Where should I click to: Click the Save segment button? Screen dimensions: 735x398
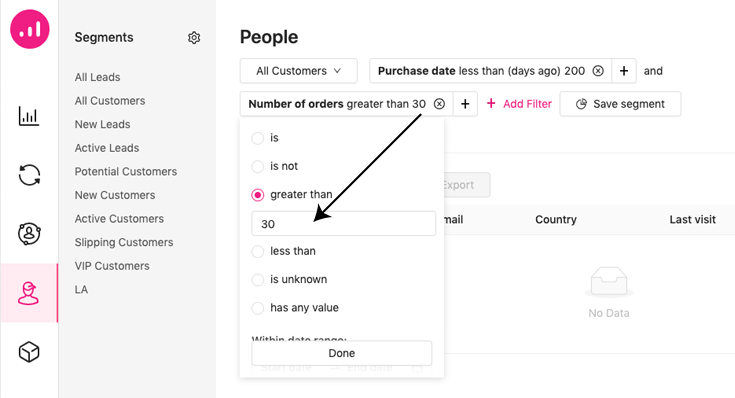click(x=620, y=104)
